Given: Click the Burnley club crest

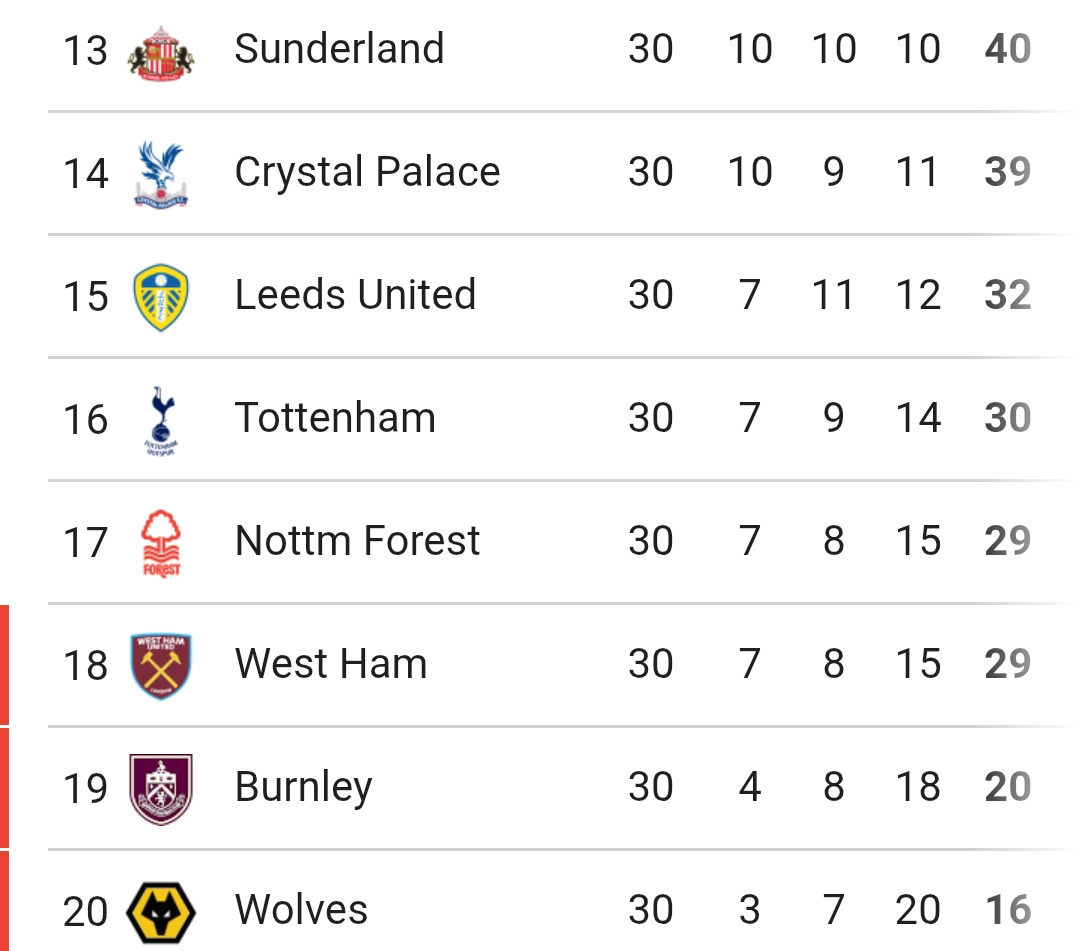Looking at the screenshot, I should click(160, 789).
